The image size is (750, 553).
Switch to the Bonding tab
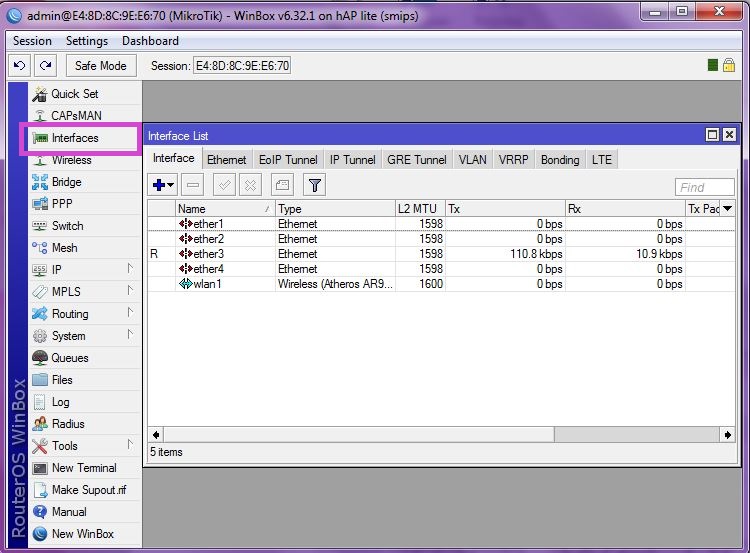tap(560, 160)
